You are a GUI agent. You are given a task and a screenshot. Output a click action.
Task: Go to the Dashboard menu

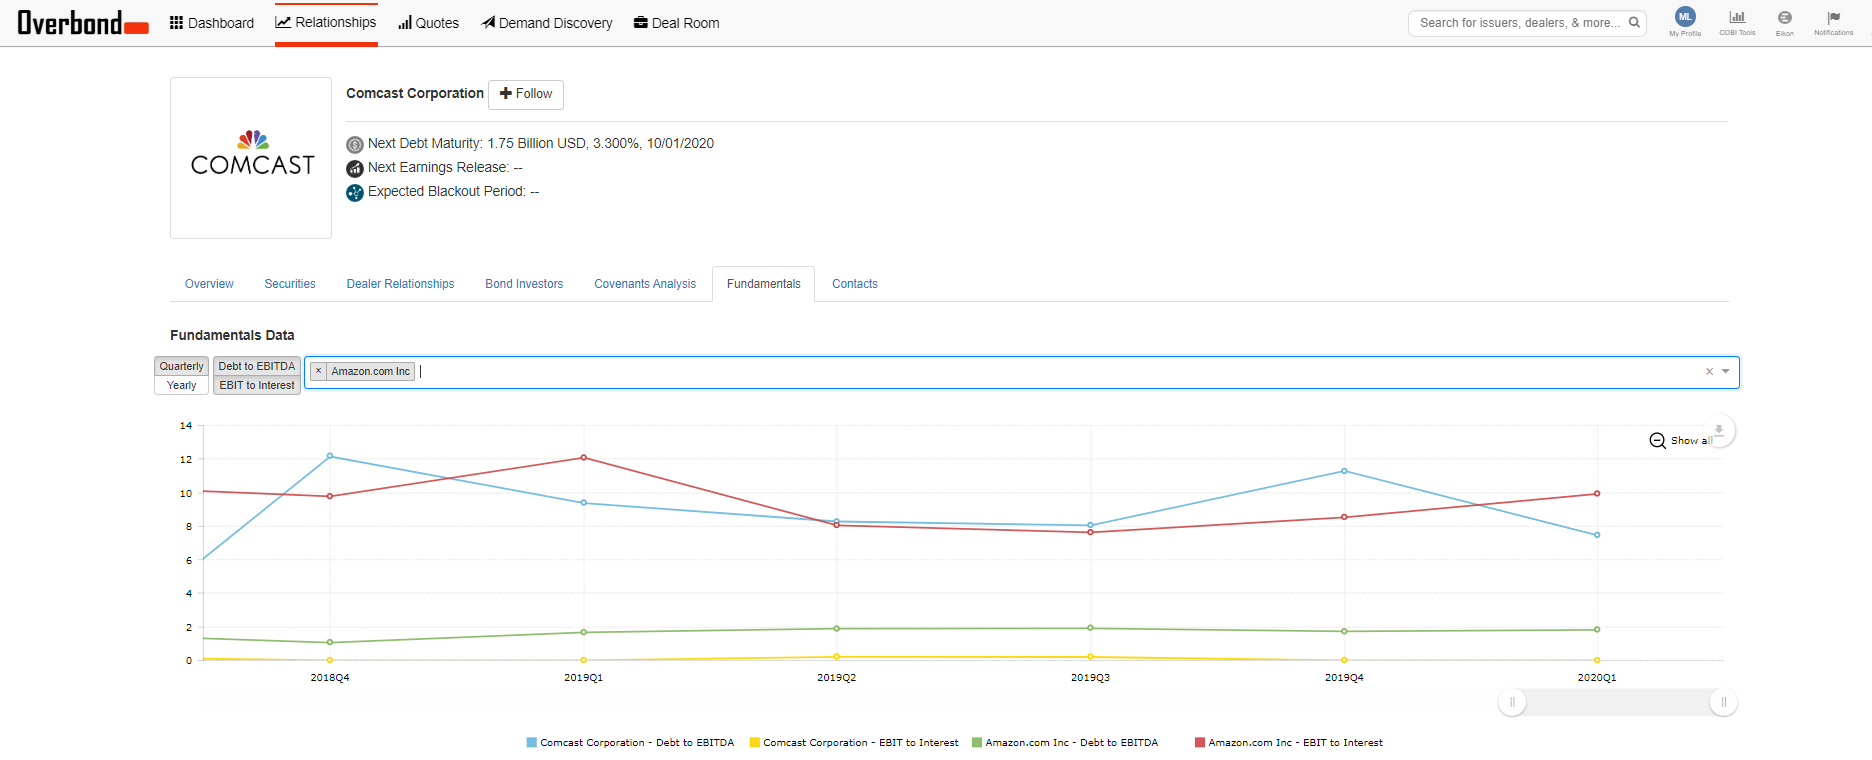[211, 23]
